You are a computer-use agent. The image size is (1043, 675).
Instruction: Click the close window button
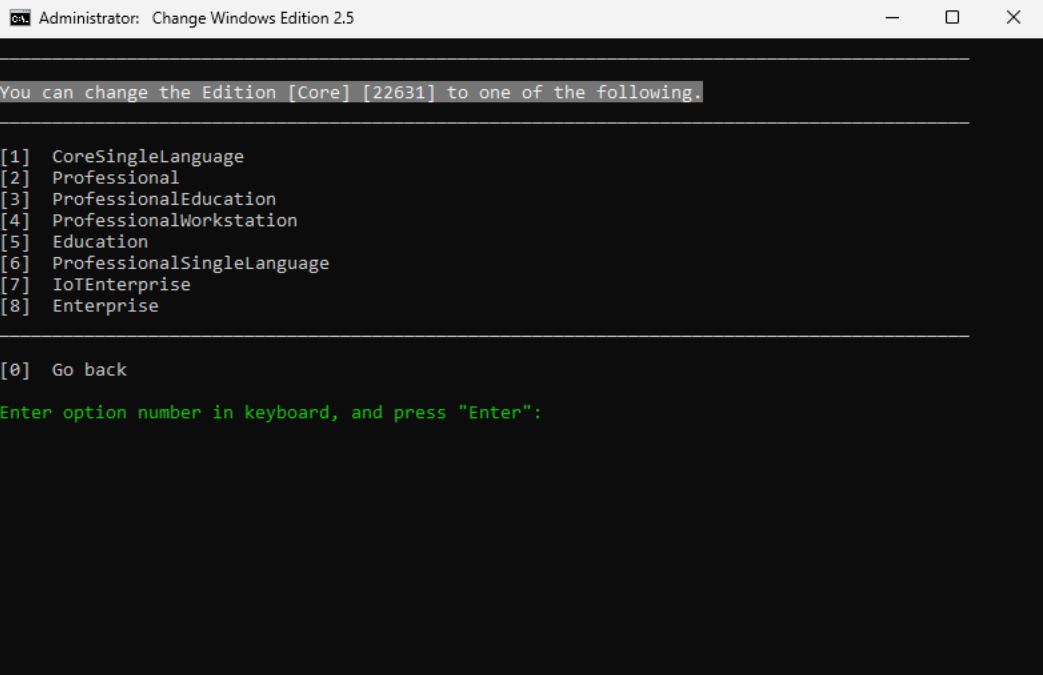point(1014,17)
